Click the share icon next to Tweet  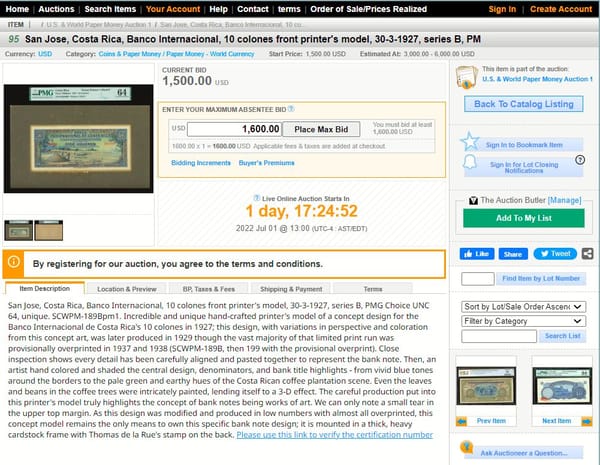[587, 253]
